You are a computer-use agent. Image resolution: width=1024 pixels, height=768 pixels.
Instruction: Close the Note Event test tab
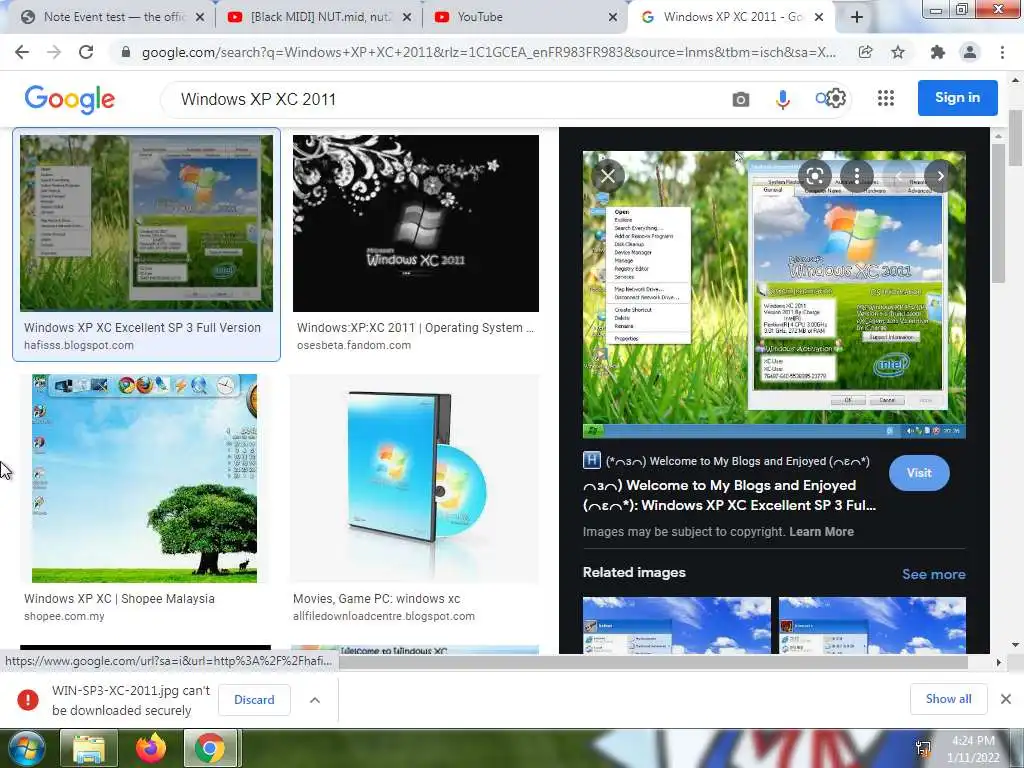point(200,17)
